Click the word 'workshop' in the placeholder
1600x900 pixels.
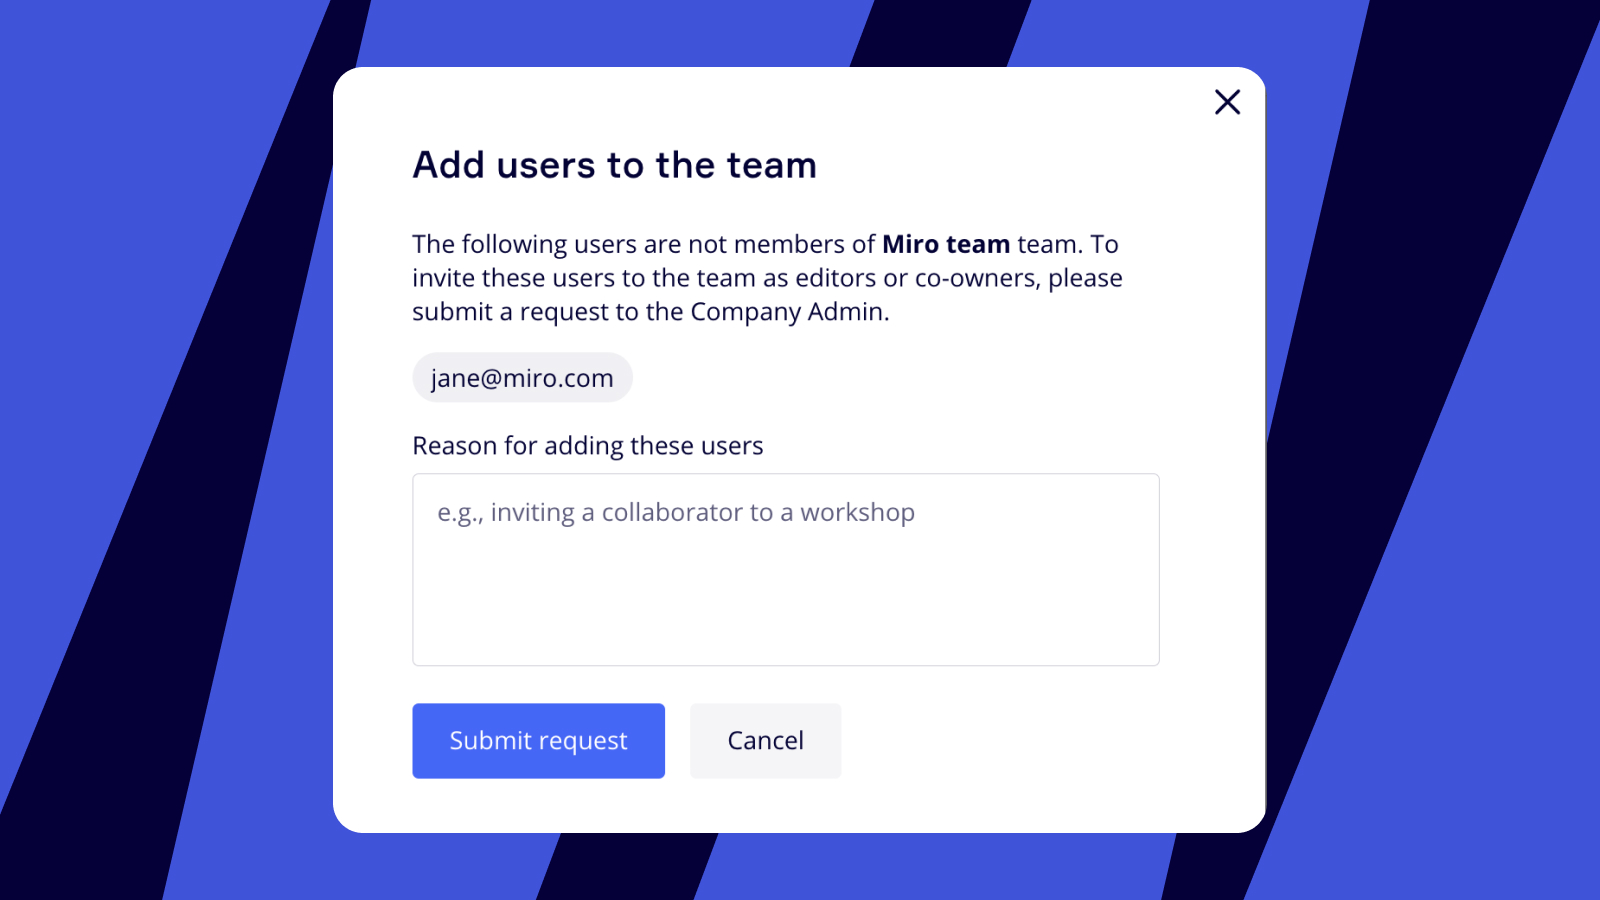(x=857, y=513)
